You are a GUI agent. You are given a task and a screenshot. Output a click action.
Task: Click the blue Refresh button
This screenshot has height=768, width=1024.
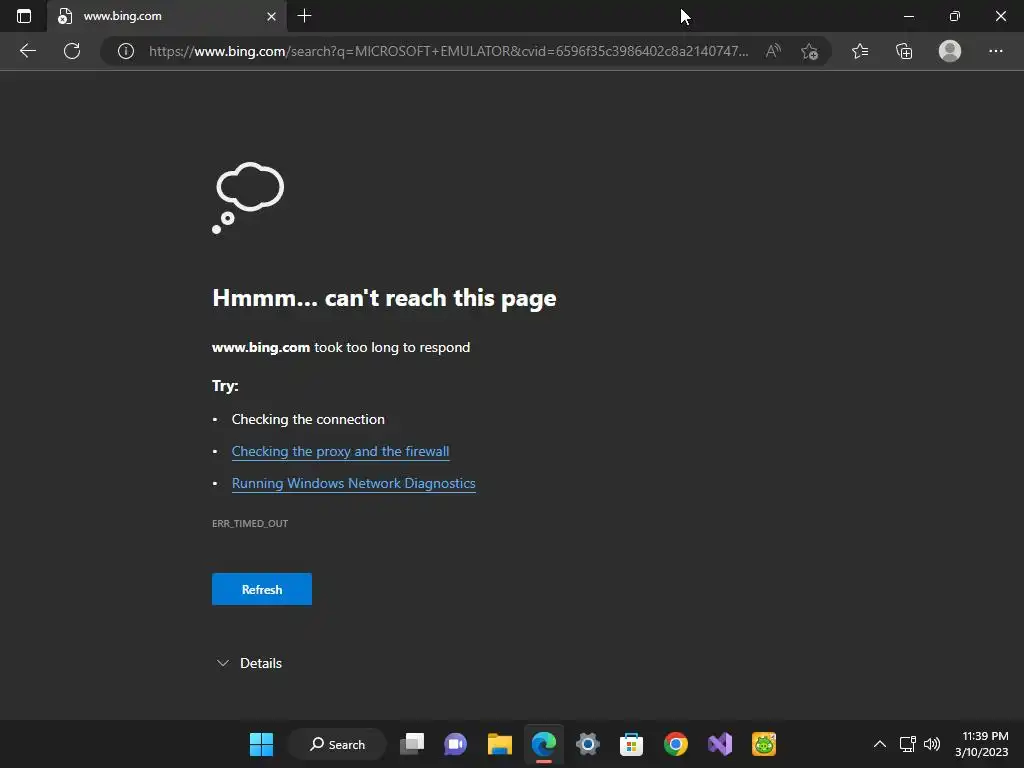coord(262,589)
